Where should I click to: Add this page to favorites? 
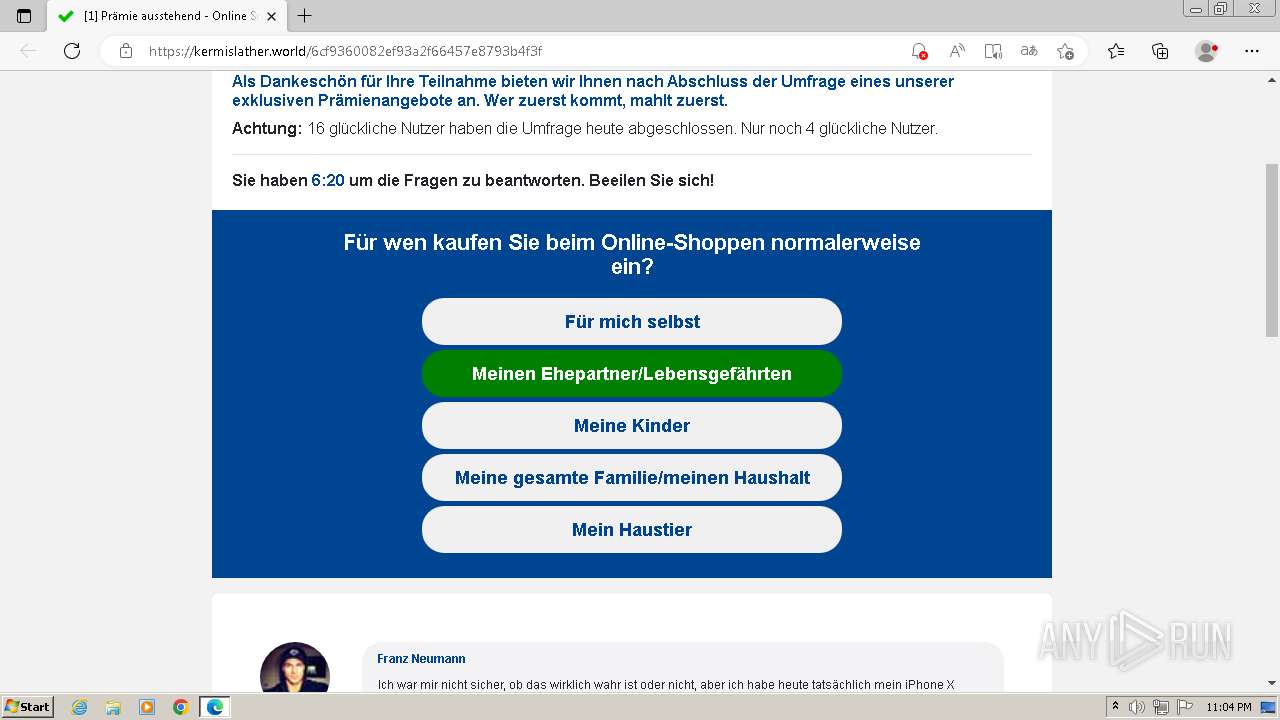point(1066,51)
